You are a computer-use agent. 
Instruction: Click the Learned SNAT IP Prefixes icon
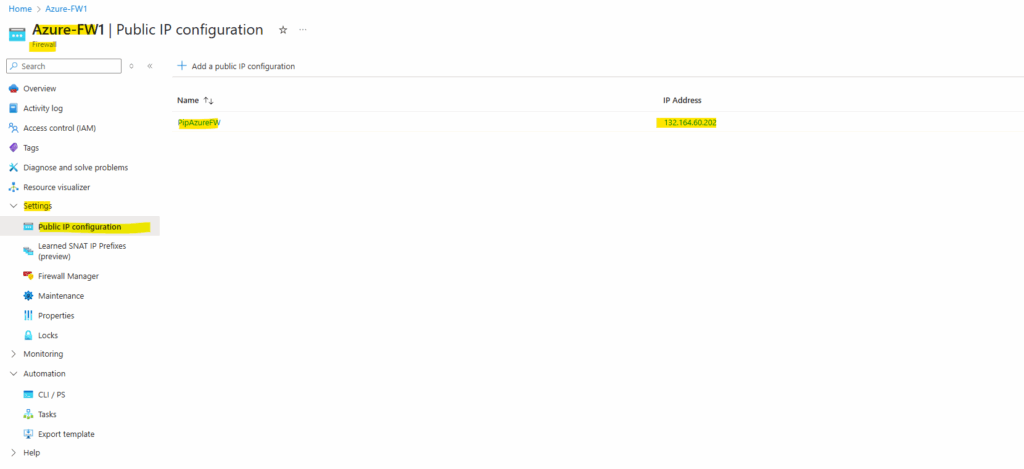pos(28,251)
